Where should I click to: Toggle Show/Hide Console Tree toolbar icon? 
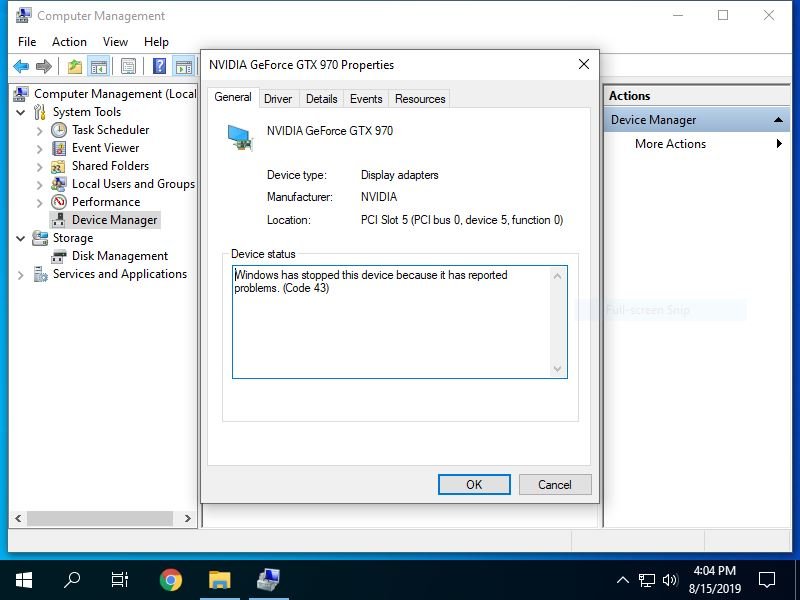point(98,66)
